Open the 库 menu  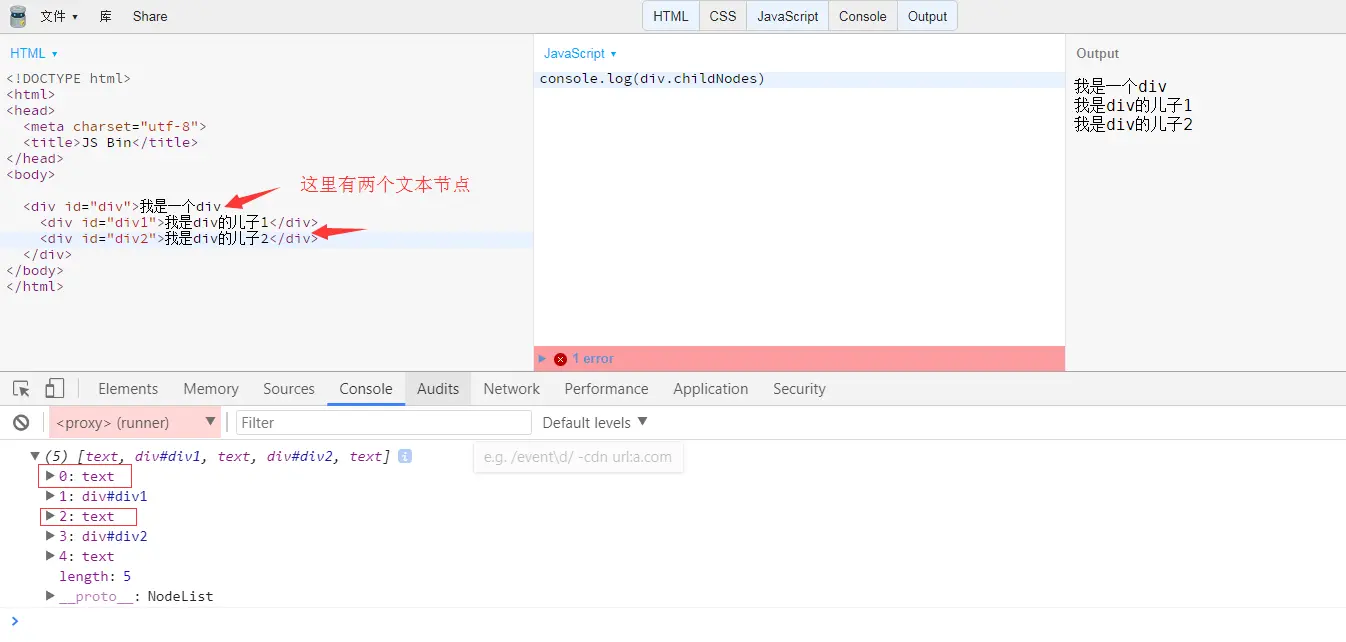tap(106, 16)
